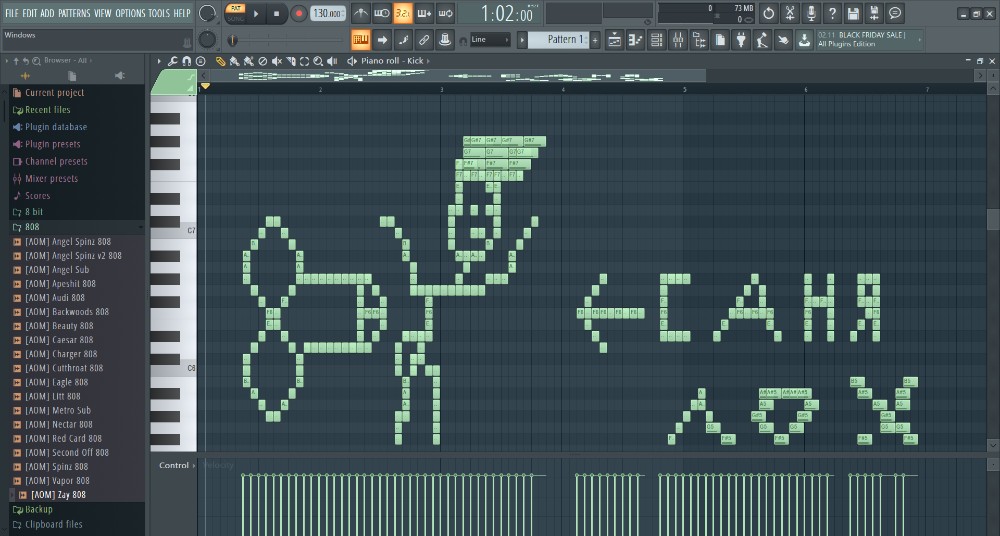Open the PATTERNS menu

pyautogui.click(x=75, y=13)
